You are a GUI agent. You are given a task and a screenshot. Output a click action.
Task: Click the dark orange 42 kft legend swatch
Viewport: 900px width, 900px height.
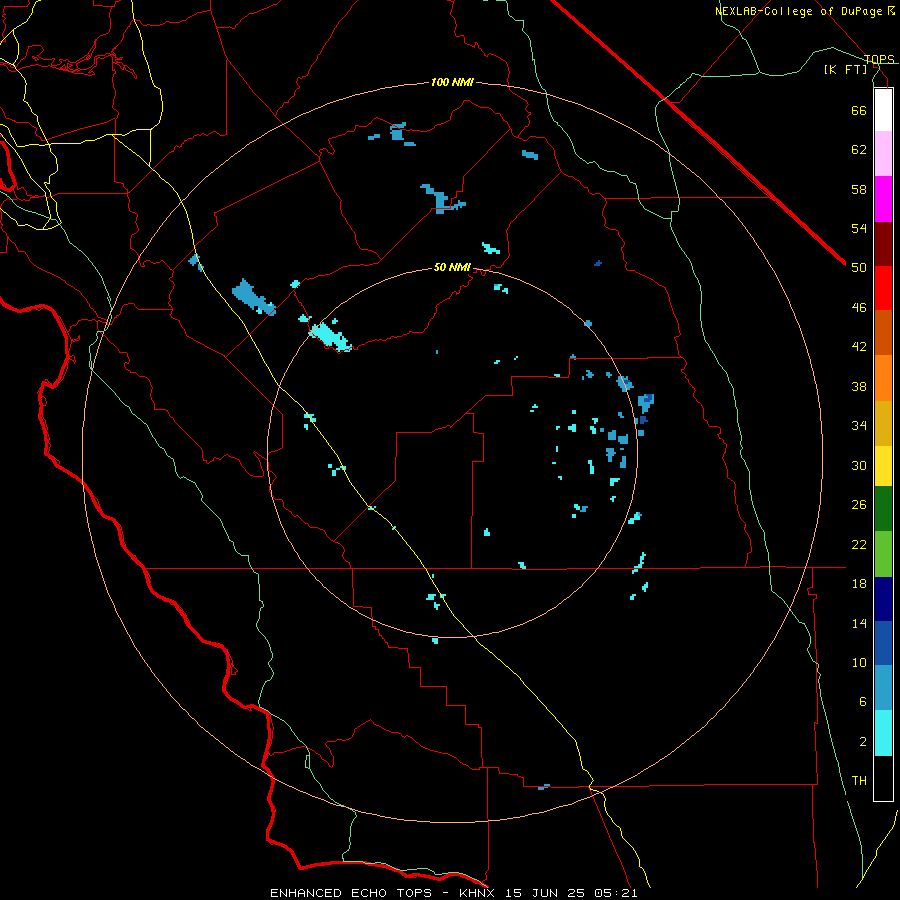(x=883, y=332)
